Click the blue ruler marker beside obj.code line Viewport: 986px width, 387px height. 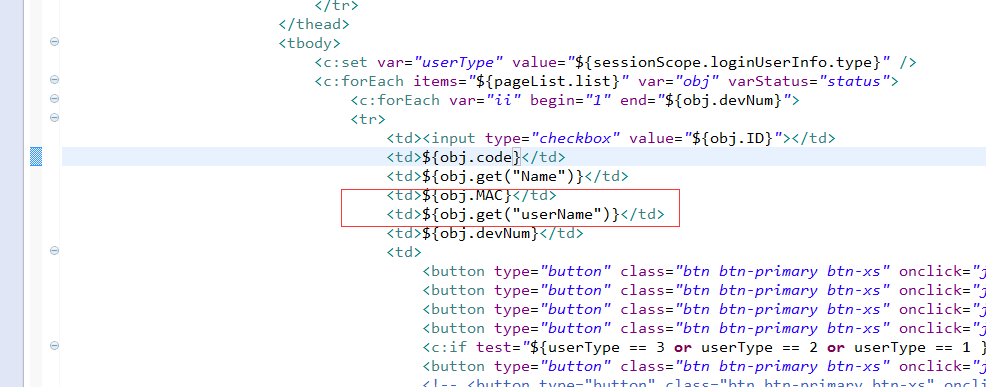(36, 157)
